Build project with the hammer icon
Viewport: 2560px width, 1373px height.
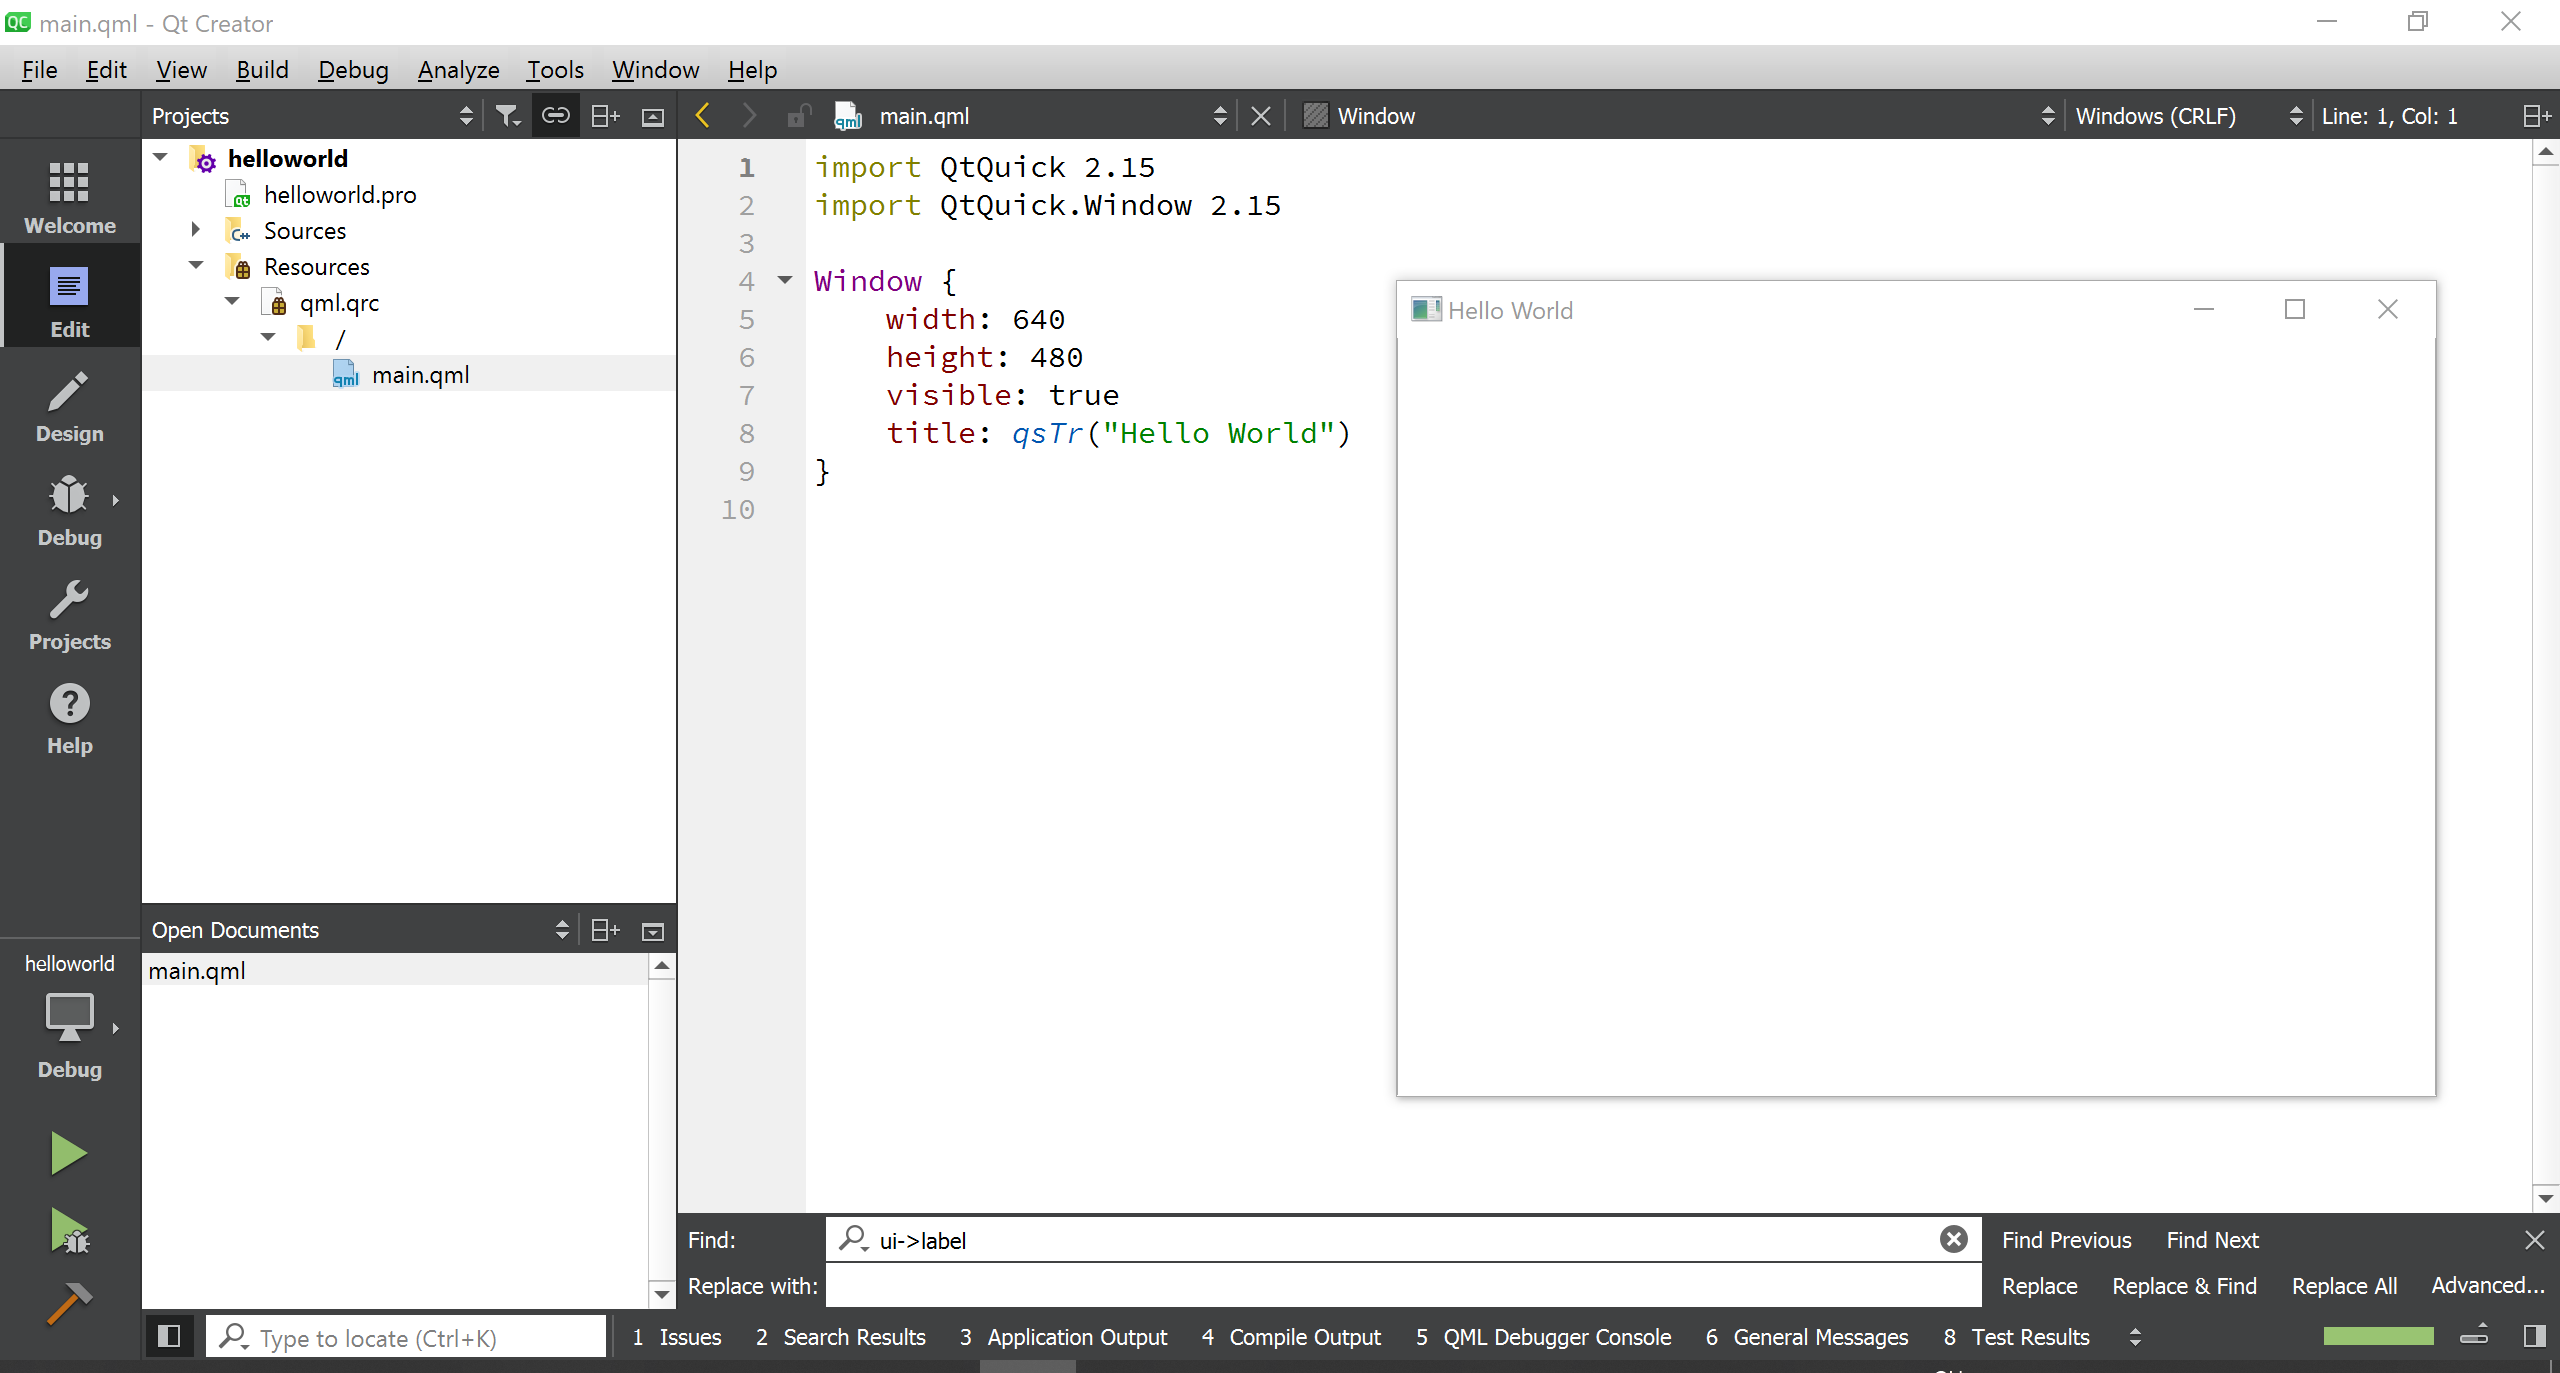pos(69,1303)
